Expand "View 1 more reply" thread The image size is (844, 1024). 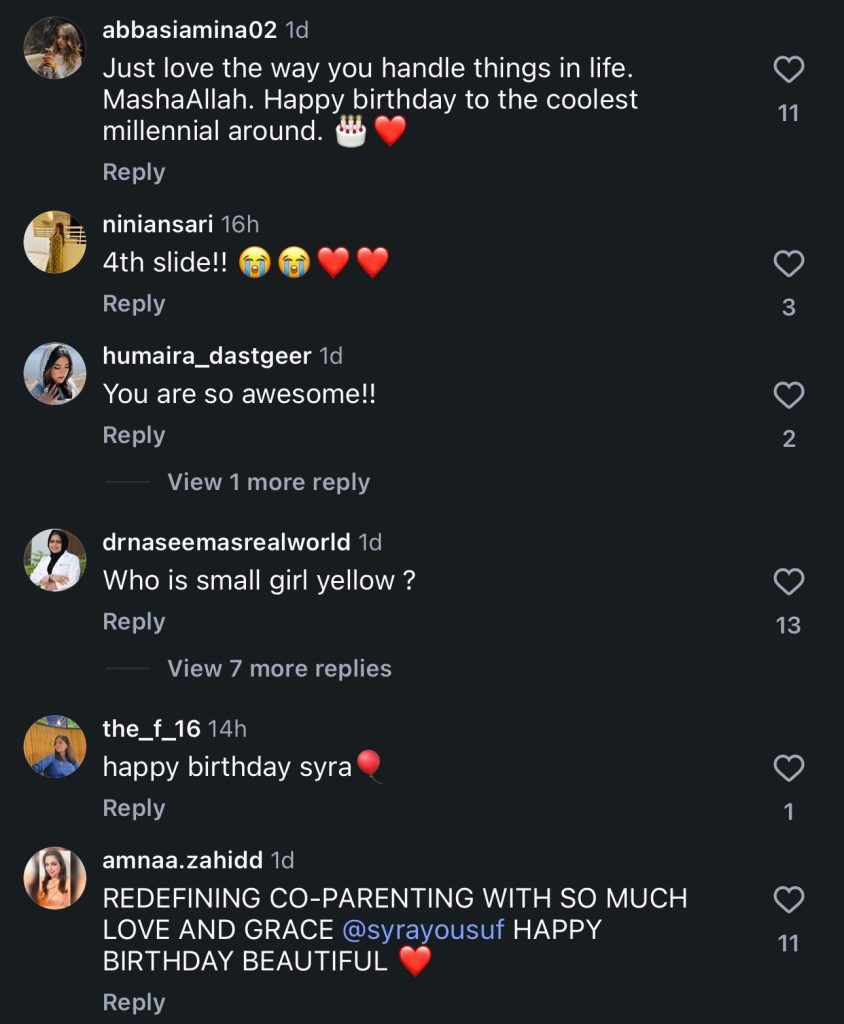coord(268,482)
